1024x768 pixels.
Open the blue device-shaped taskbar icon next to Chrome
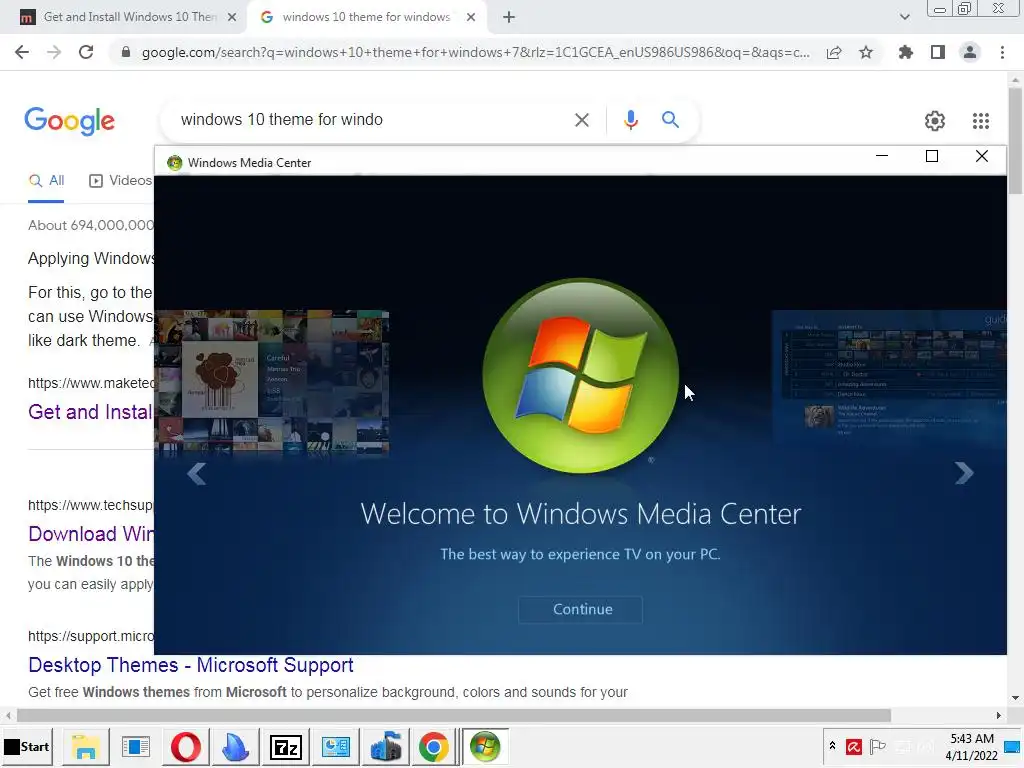coord(385,746)
